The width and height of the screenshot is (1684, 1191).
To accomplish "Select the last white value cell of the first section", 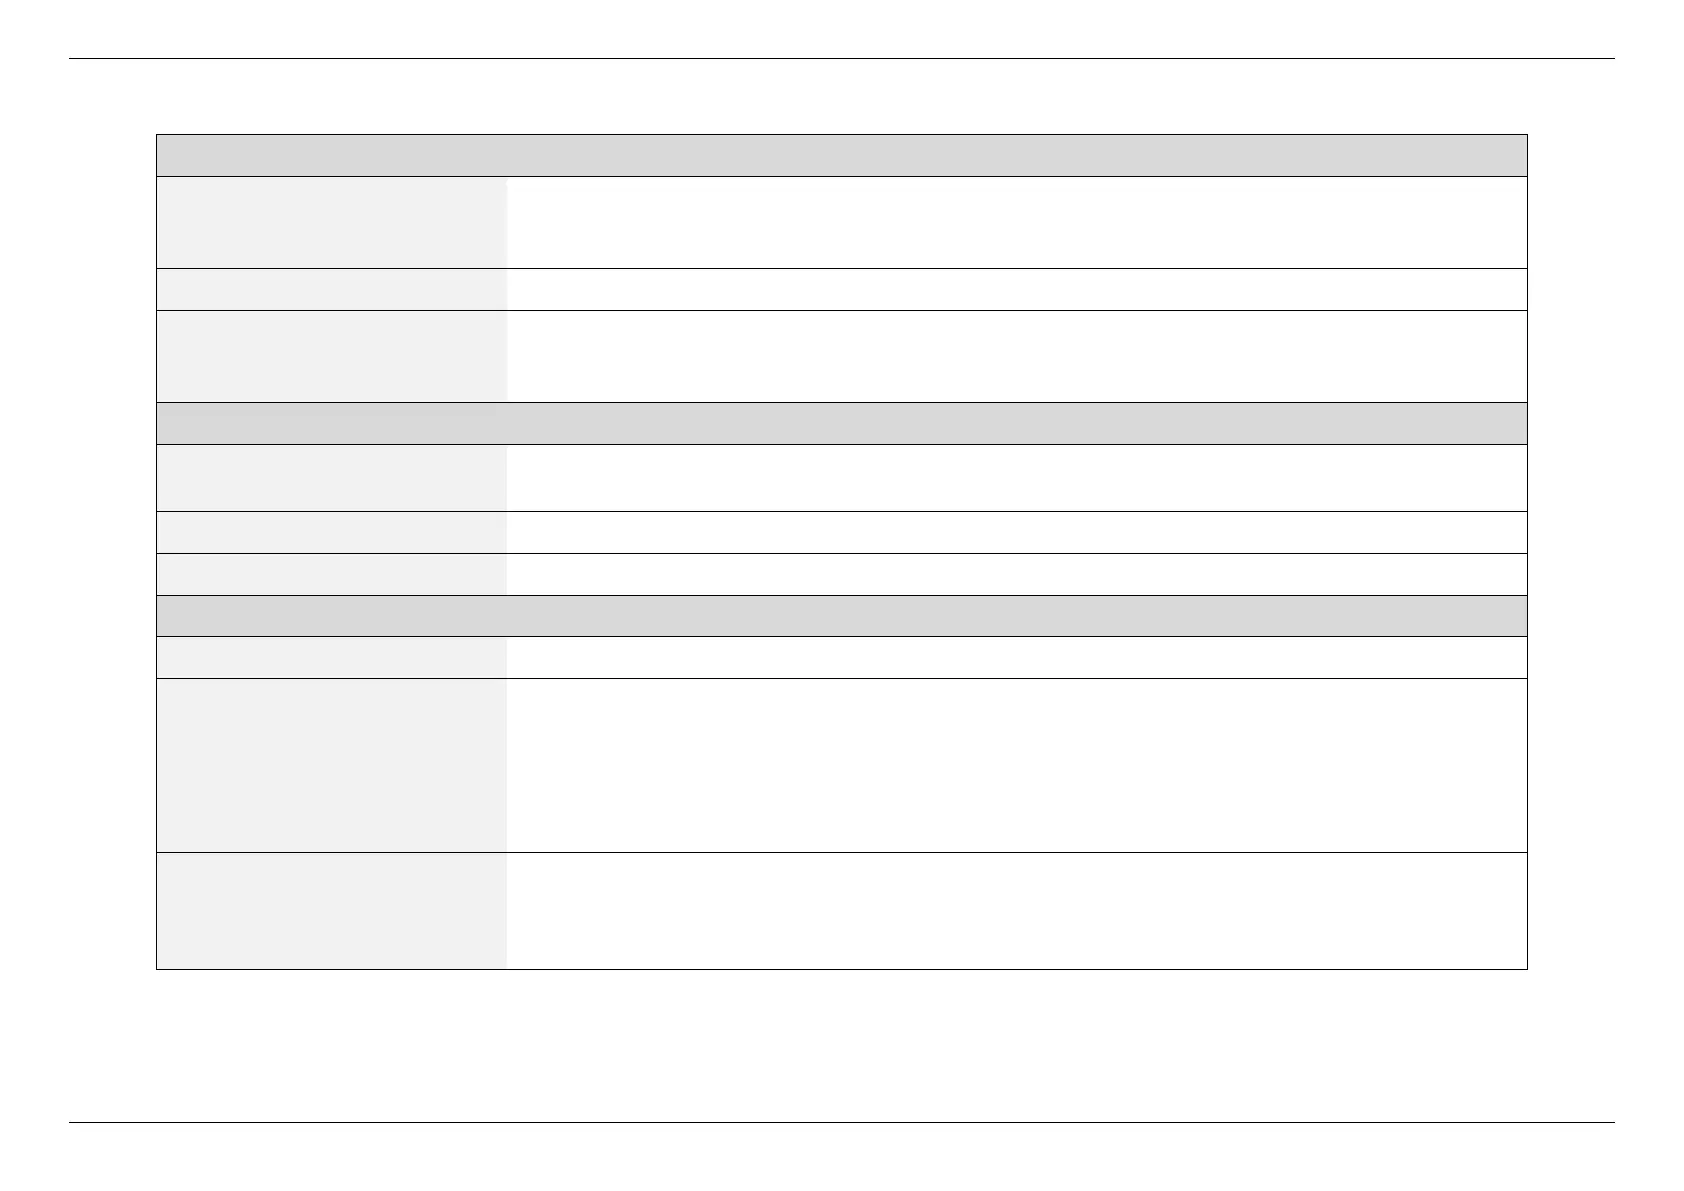I will pyautogui.click(x=1017, y=356).
